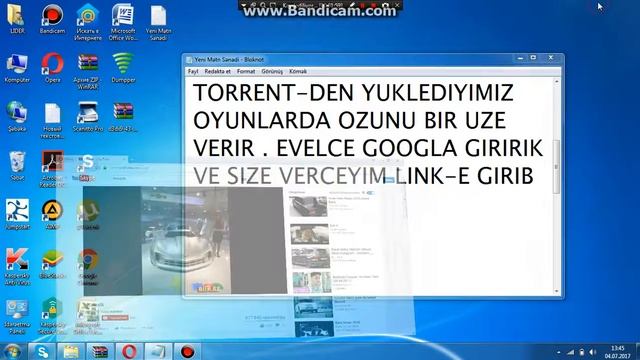
Task: Open the Redakta et menu
Action: pos(218,71)
